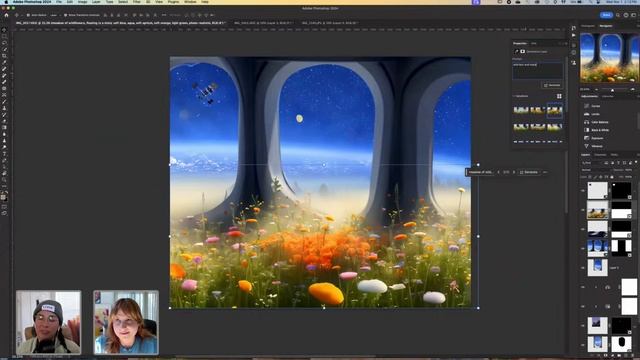Switch to the Paths tab

click(x=614, y=155)
